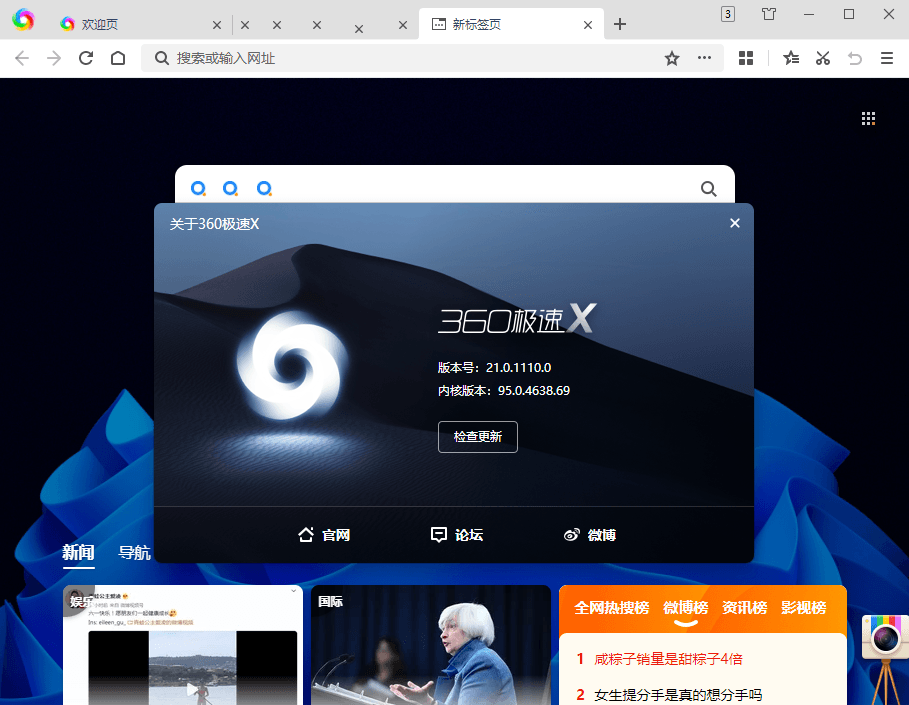Visit the 官网 official site link

click(324, 534)
